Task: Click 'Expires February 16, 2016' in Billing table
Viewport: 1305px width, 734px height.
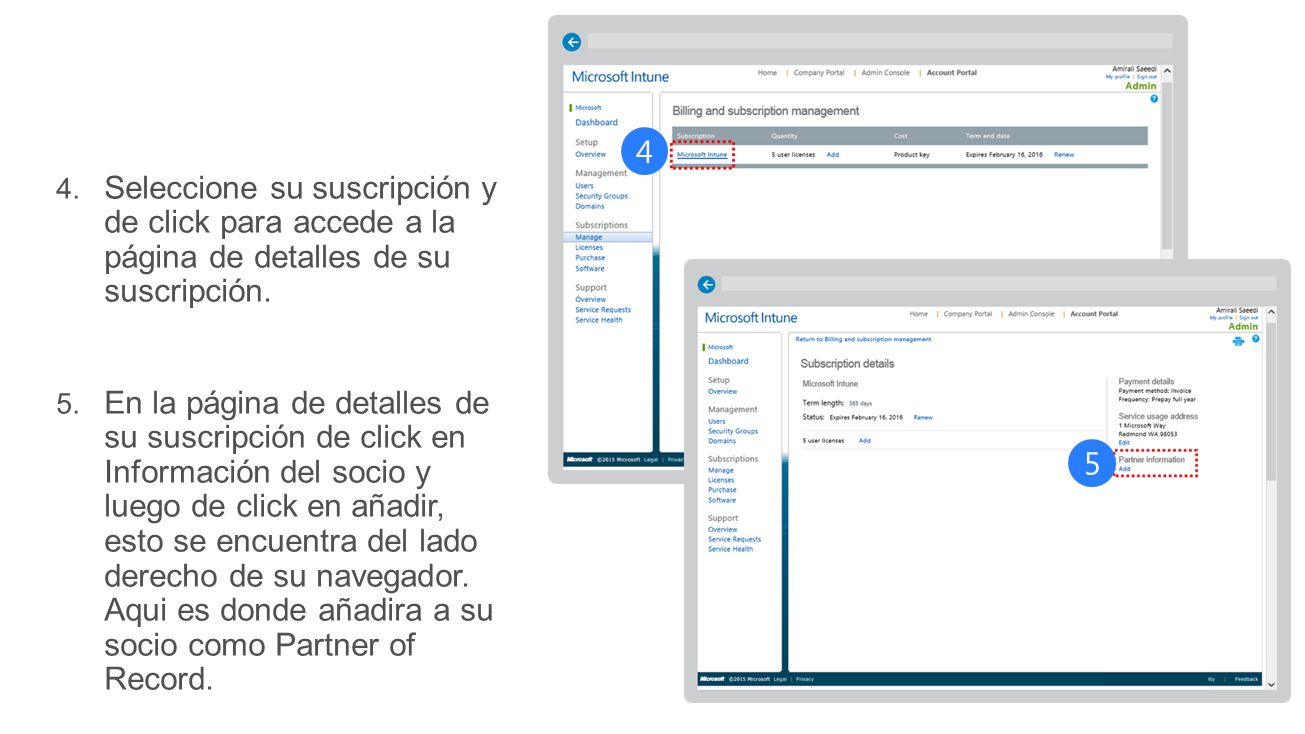Action: (x=1004, y=155)
